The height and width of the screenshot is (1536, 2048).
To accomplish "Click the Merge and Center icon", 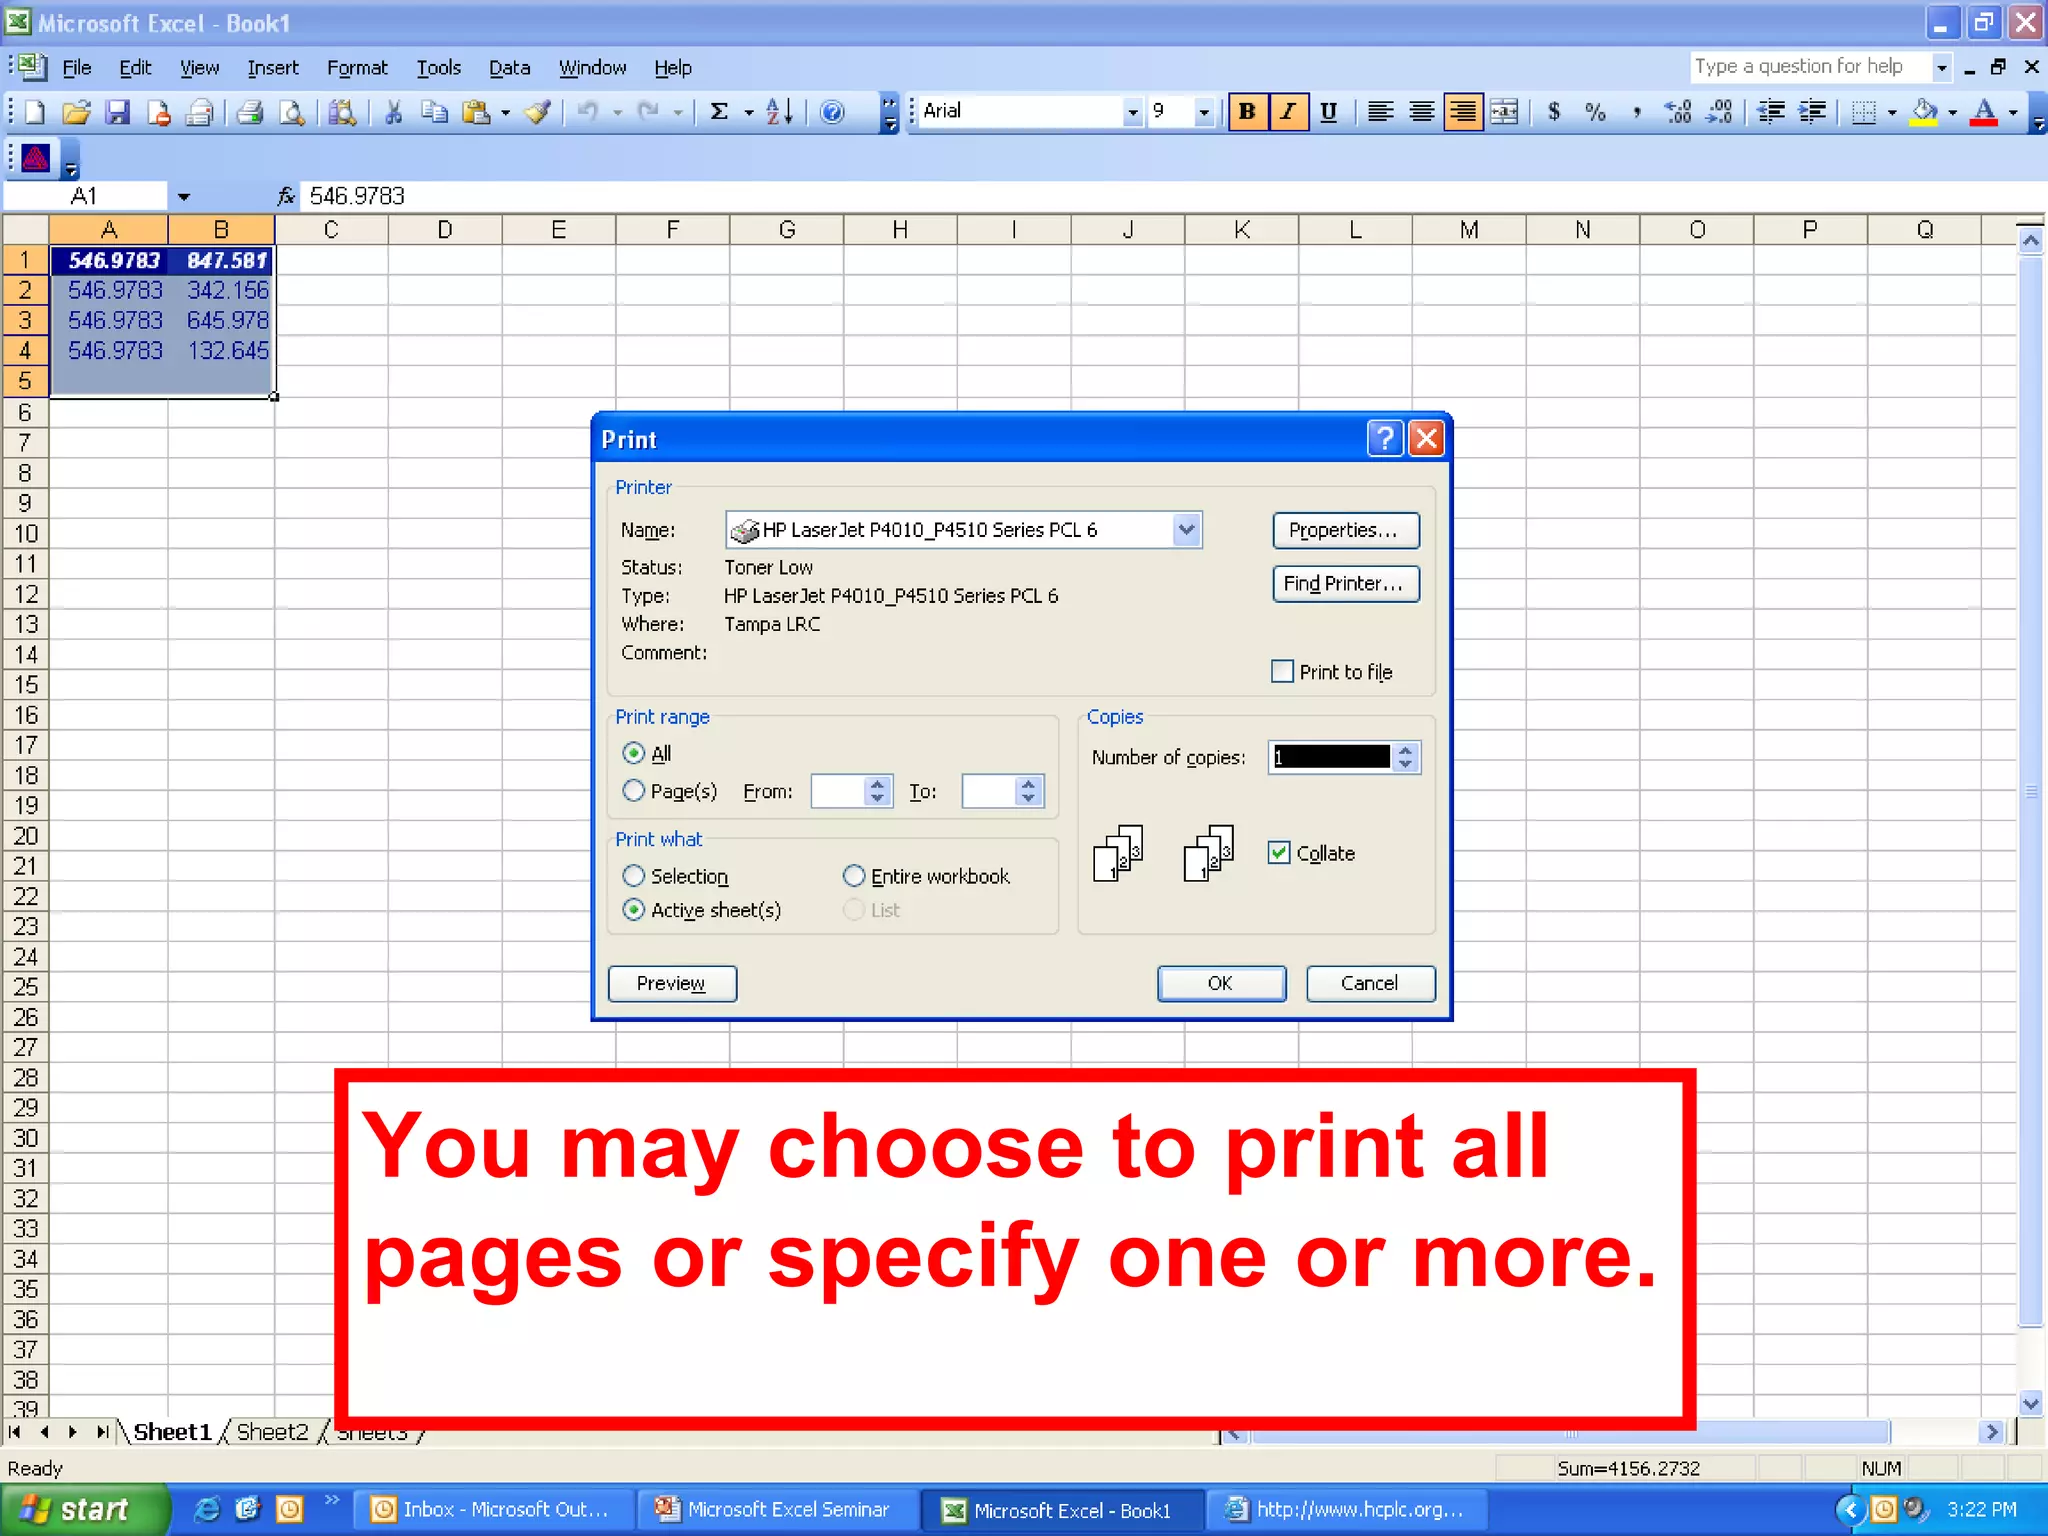I will [1504, 112].
